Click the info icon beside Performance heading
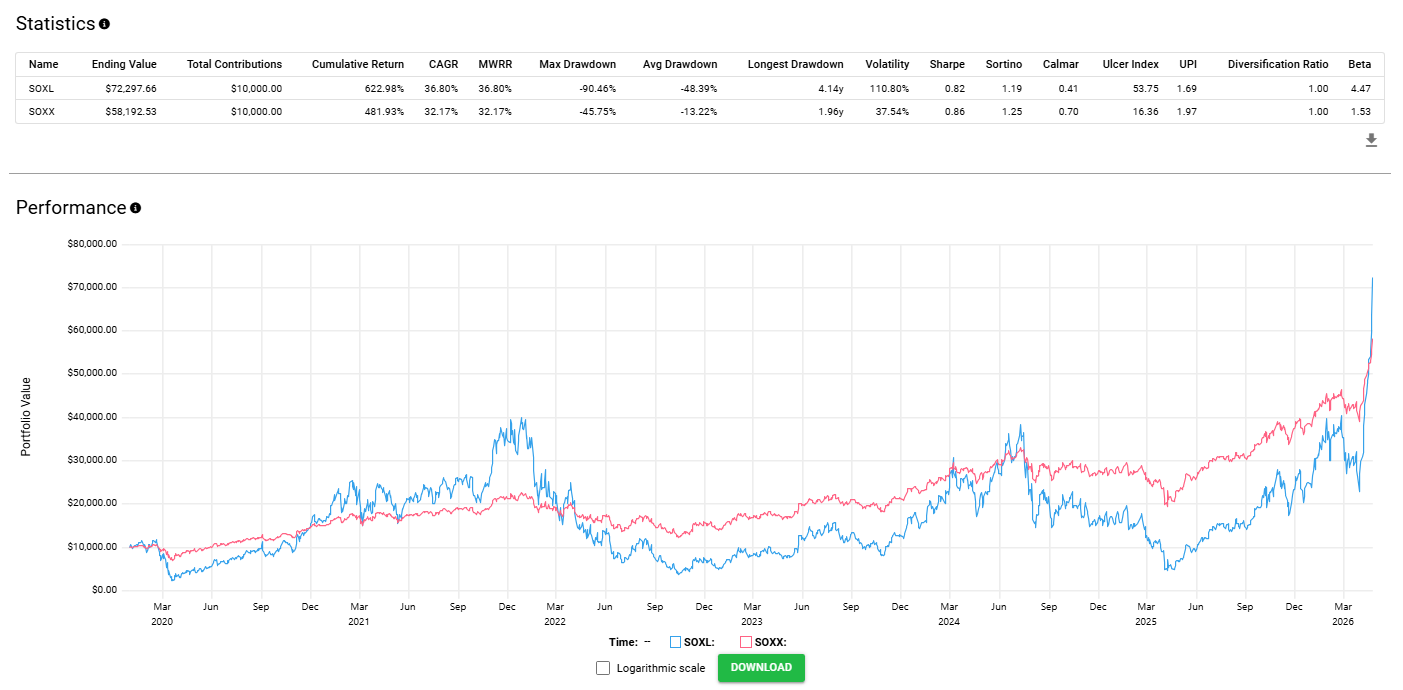1403x690 pixels. [135, 208]
